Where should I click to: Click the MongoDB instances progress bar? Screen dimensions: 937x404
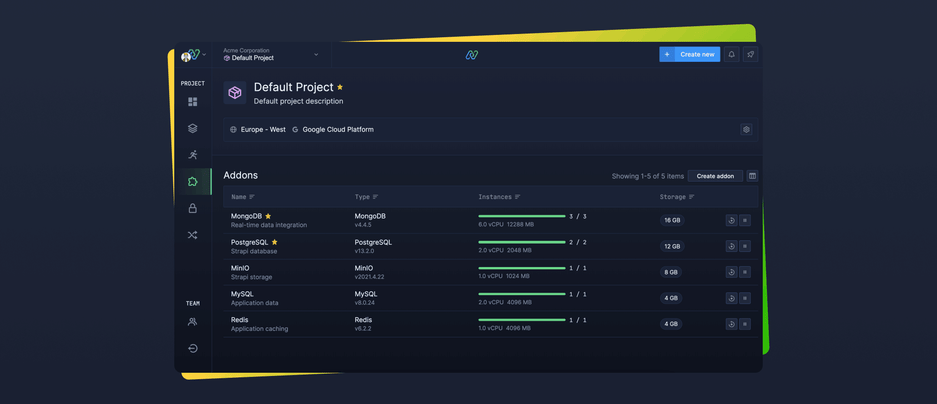point(522,216)
